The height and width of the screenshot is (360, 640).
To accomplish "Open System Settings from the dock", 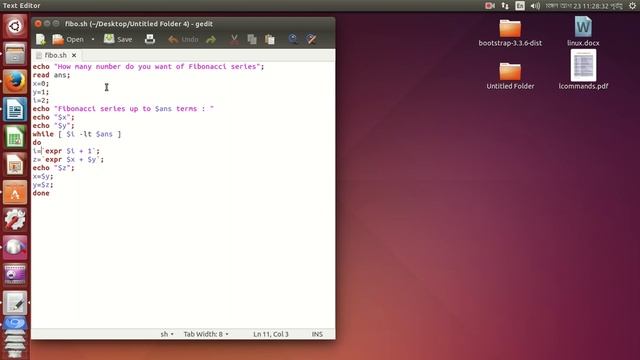I will tap(15, 220).
